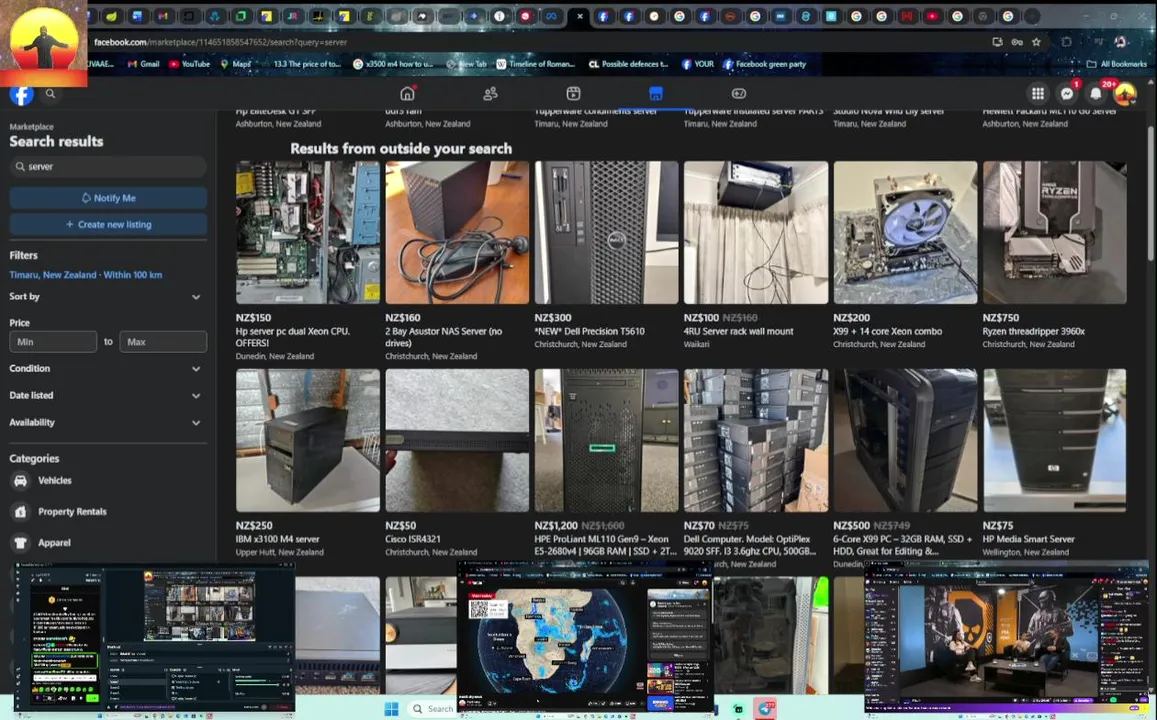The image size is (1157, 720).
Task: Change Timaru, New Zealand location filter
Action: tap(86, 274)
